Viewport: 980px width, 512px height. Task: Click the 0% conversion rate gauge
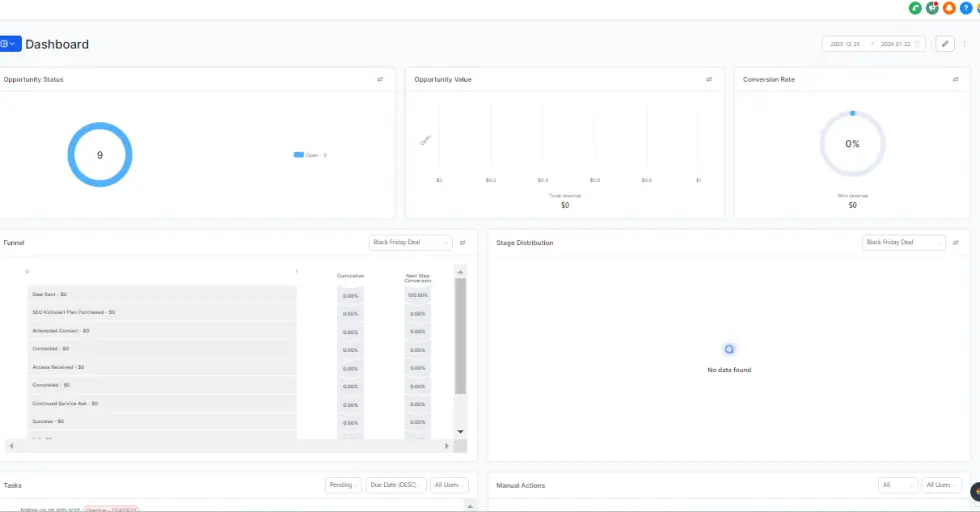point(852,144)
